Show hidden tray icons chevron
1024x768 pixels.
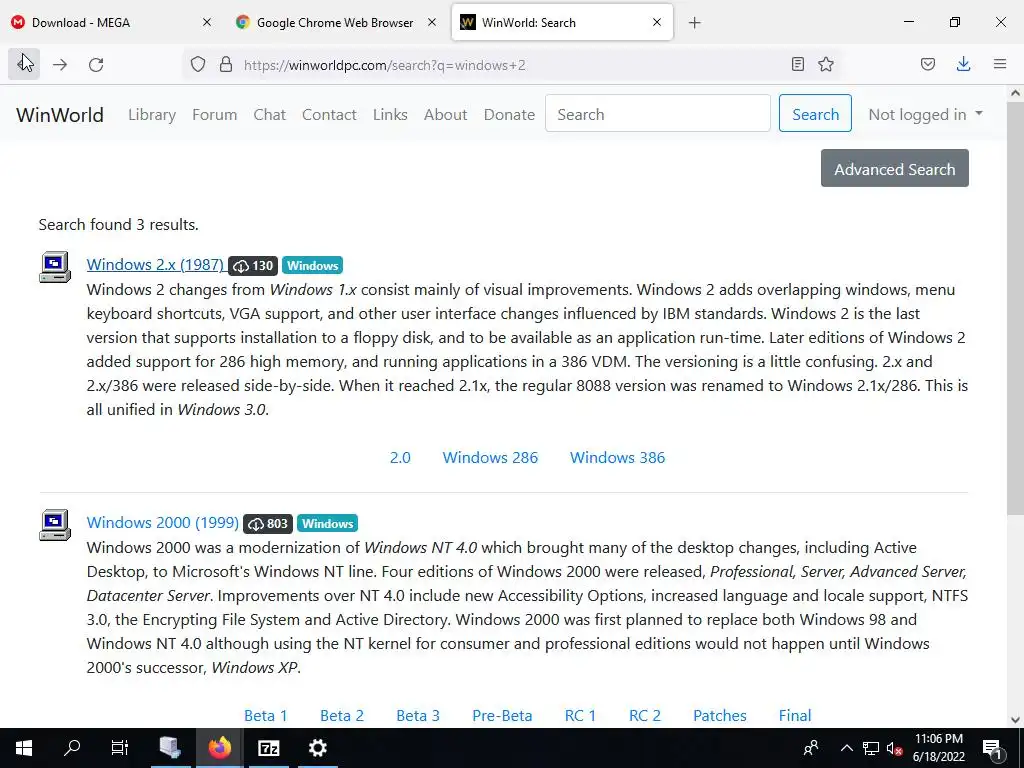(846, 748)
